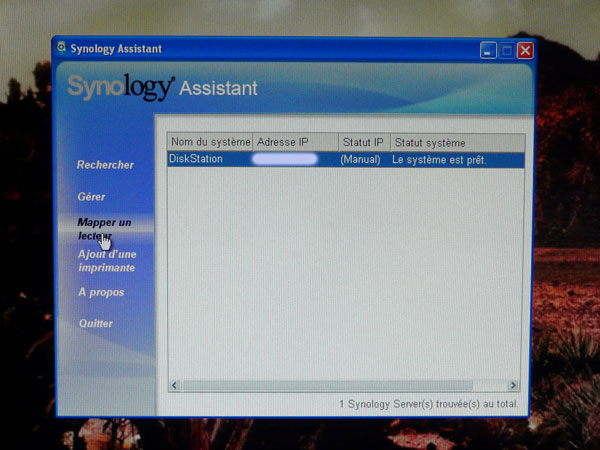Sort by Adresse IP column header

click(294, 143)
